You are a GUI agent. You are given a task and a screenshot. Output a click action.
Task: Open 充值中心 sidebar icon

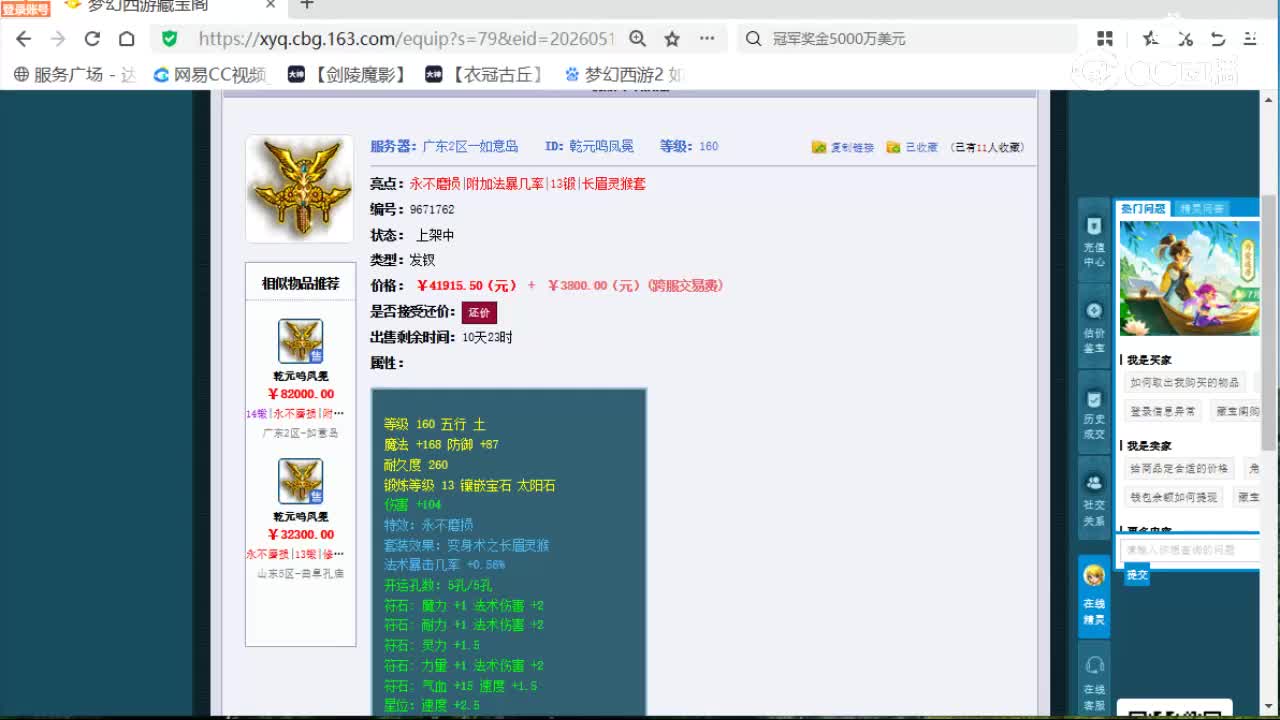pos(1094,240)
